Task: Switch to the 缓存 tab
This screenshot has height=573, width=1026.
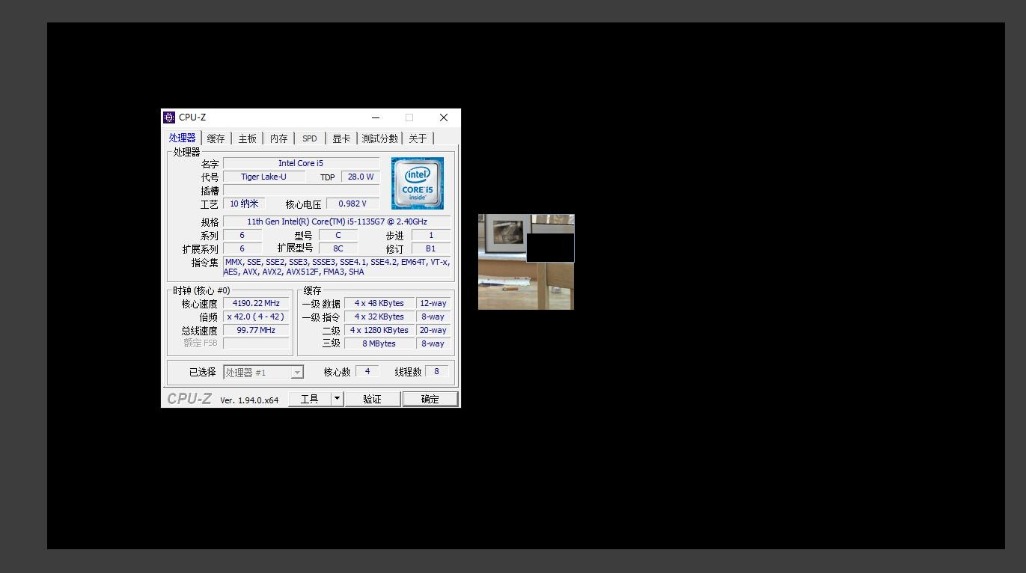Action: point(216,139)
